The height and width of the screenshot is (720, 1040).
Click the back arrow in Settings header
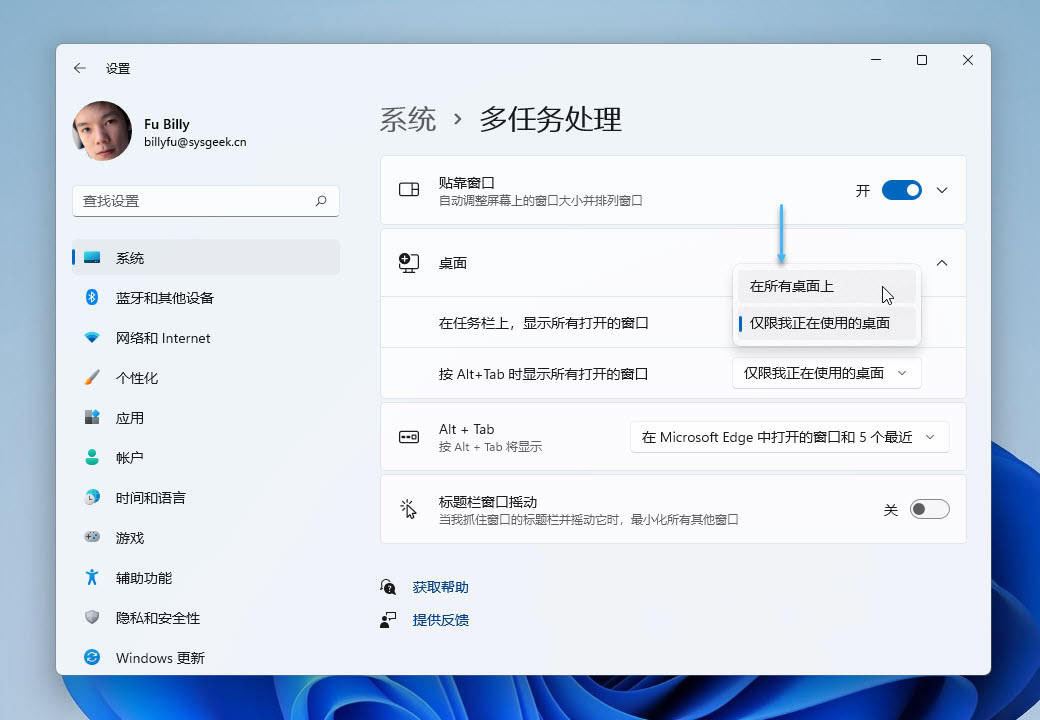coord(80,68)
